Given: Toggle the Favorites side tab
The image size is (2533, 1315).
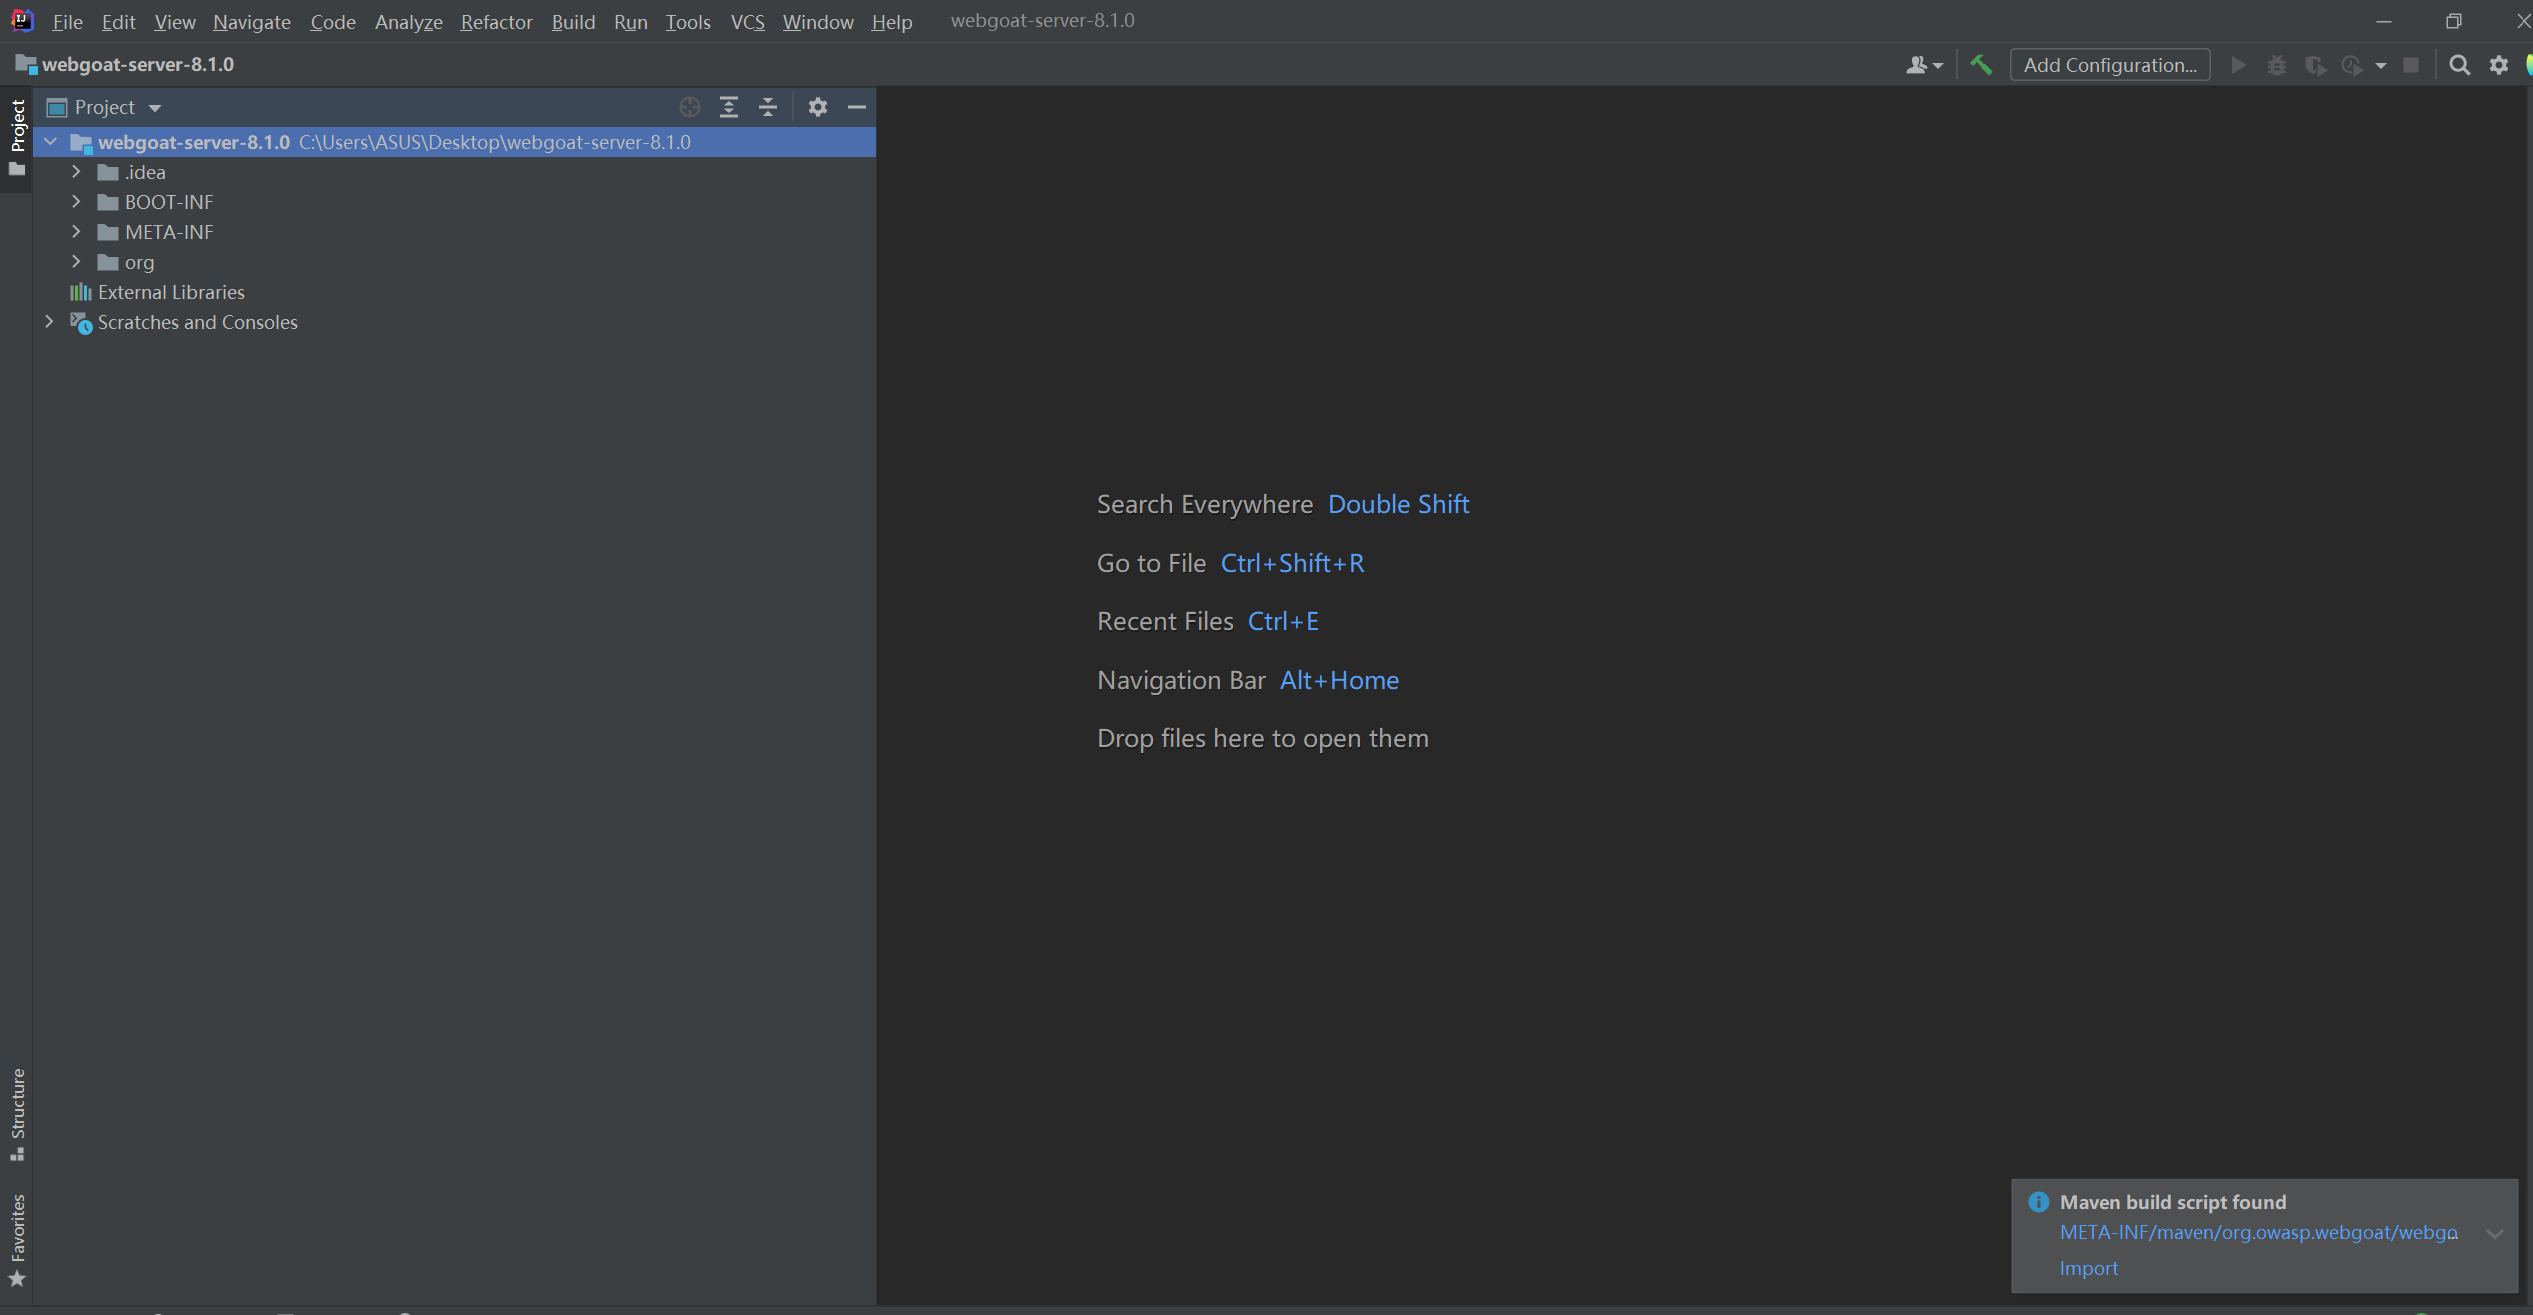Looking at the screenshot, I should [x=16, y=1240].
